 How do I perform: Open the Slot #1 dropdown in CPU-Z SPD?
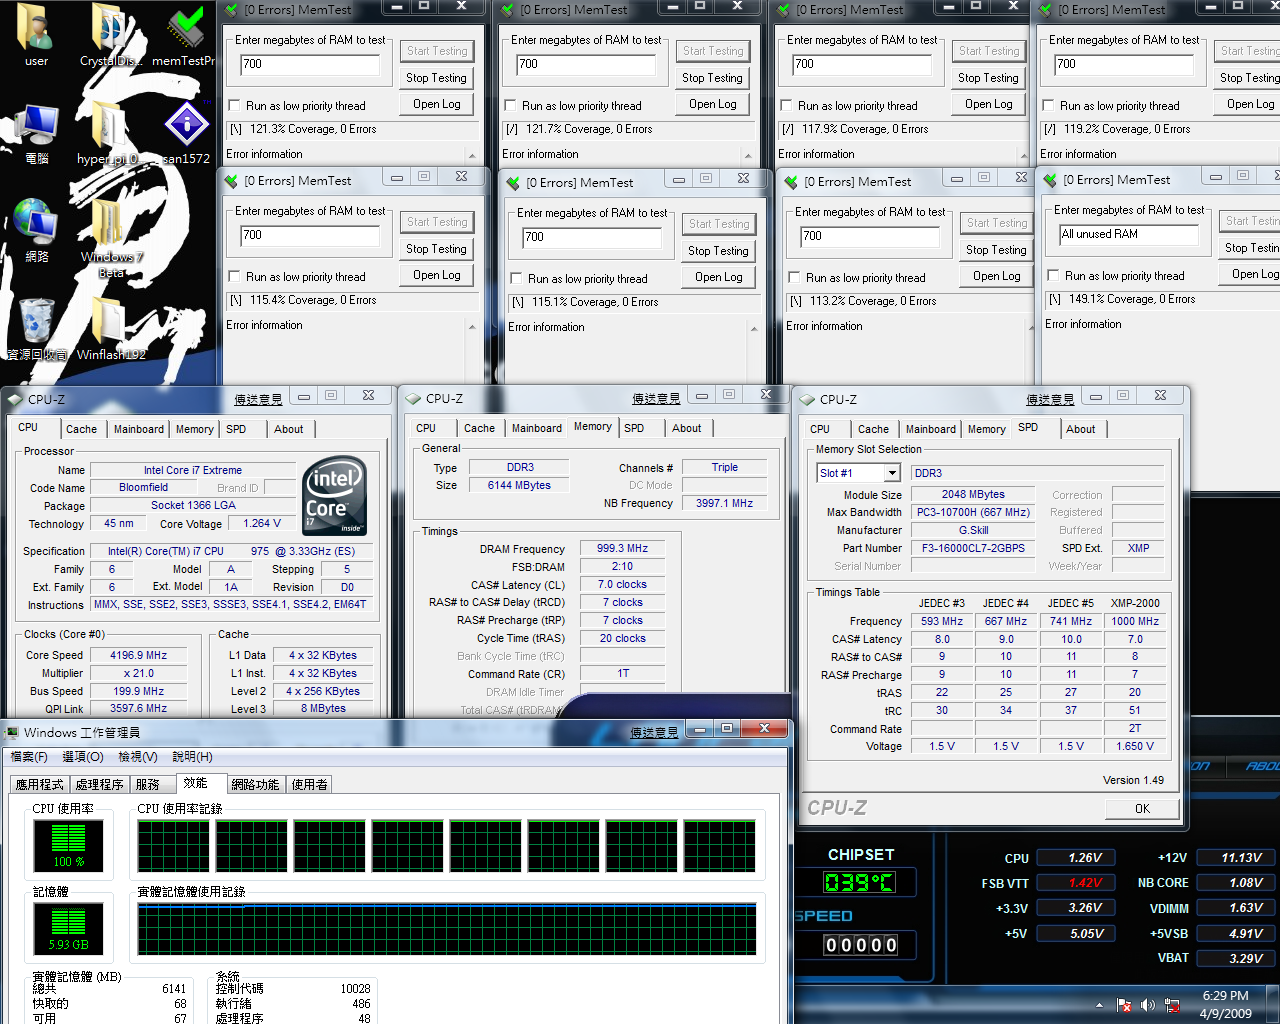pyautogui.click(x=891, y=473)
